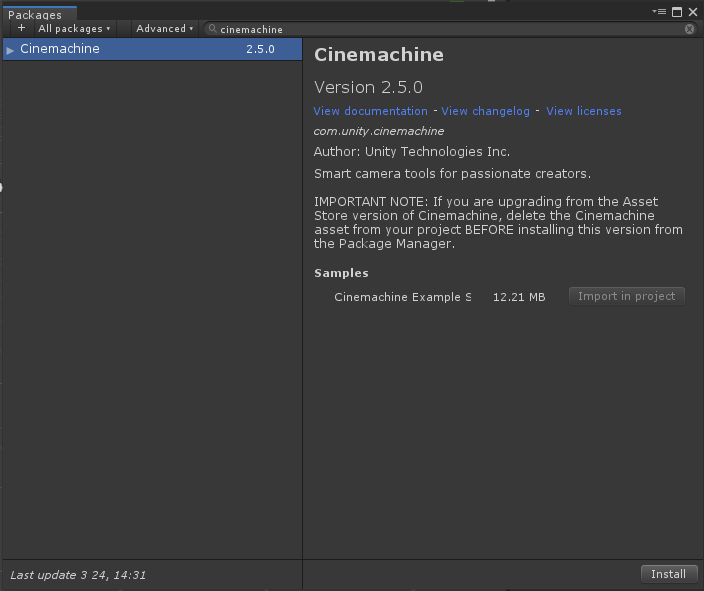
Task: Click the 12.21 MB sample size
Action: coord(519,297)
